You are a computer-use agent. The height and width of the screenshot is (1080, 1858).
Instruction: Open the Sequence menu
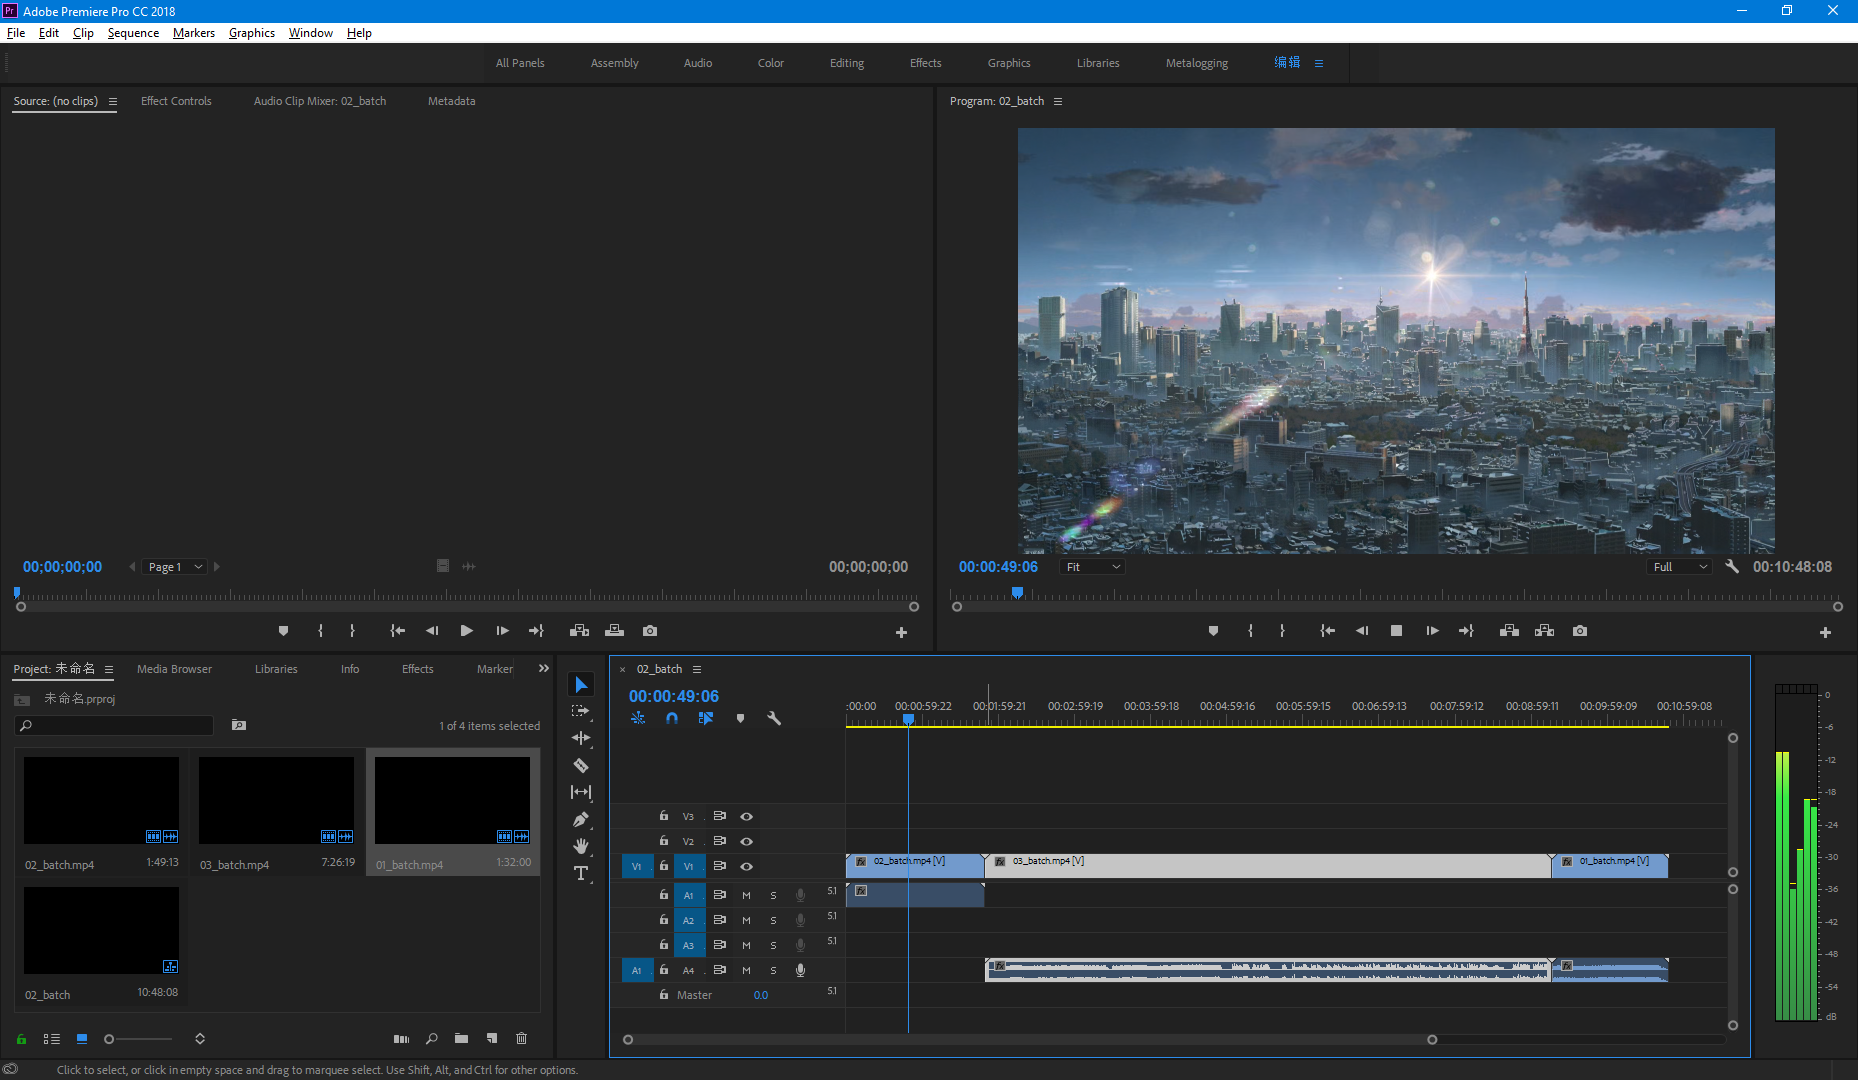pyautogui.click(x=133, y=33)
